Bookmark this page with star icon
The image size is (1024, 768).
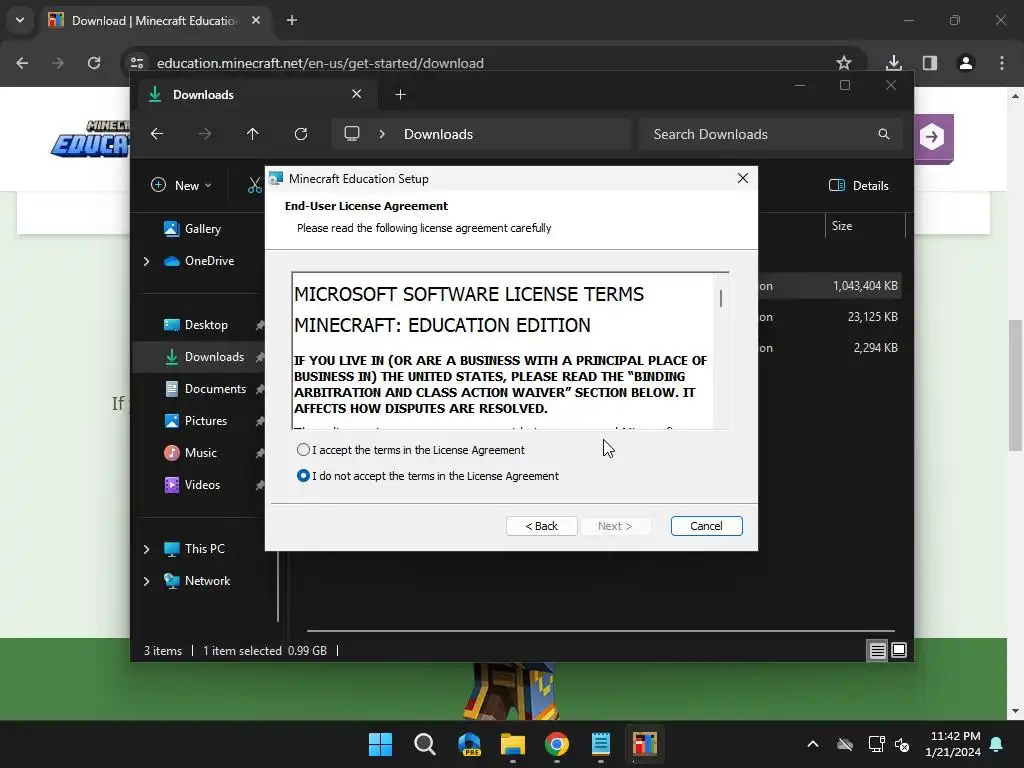(844, 63)
